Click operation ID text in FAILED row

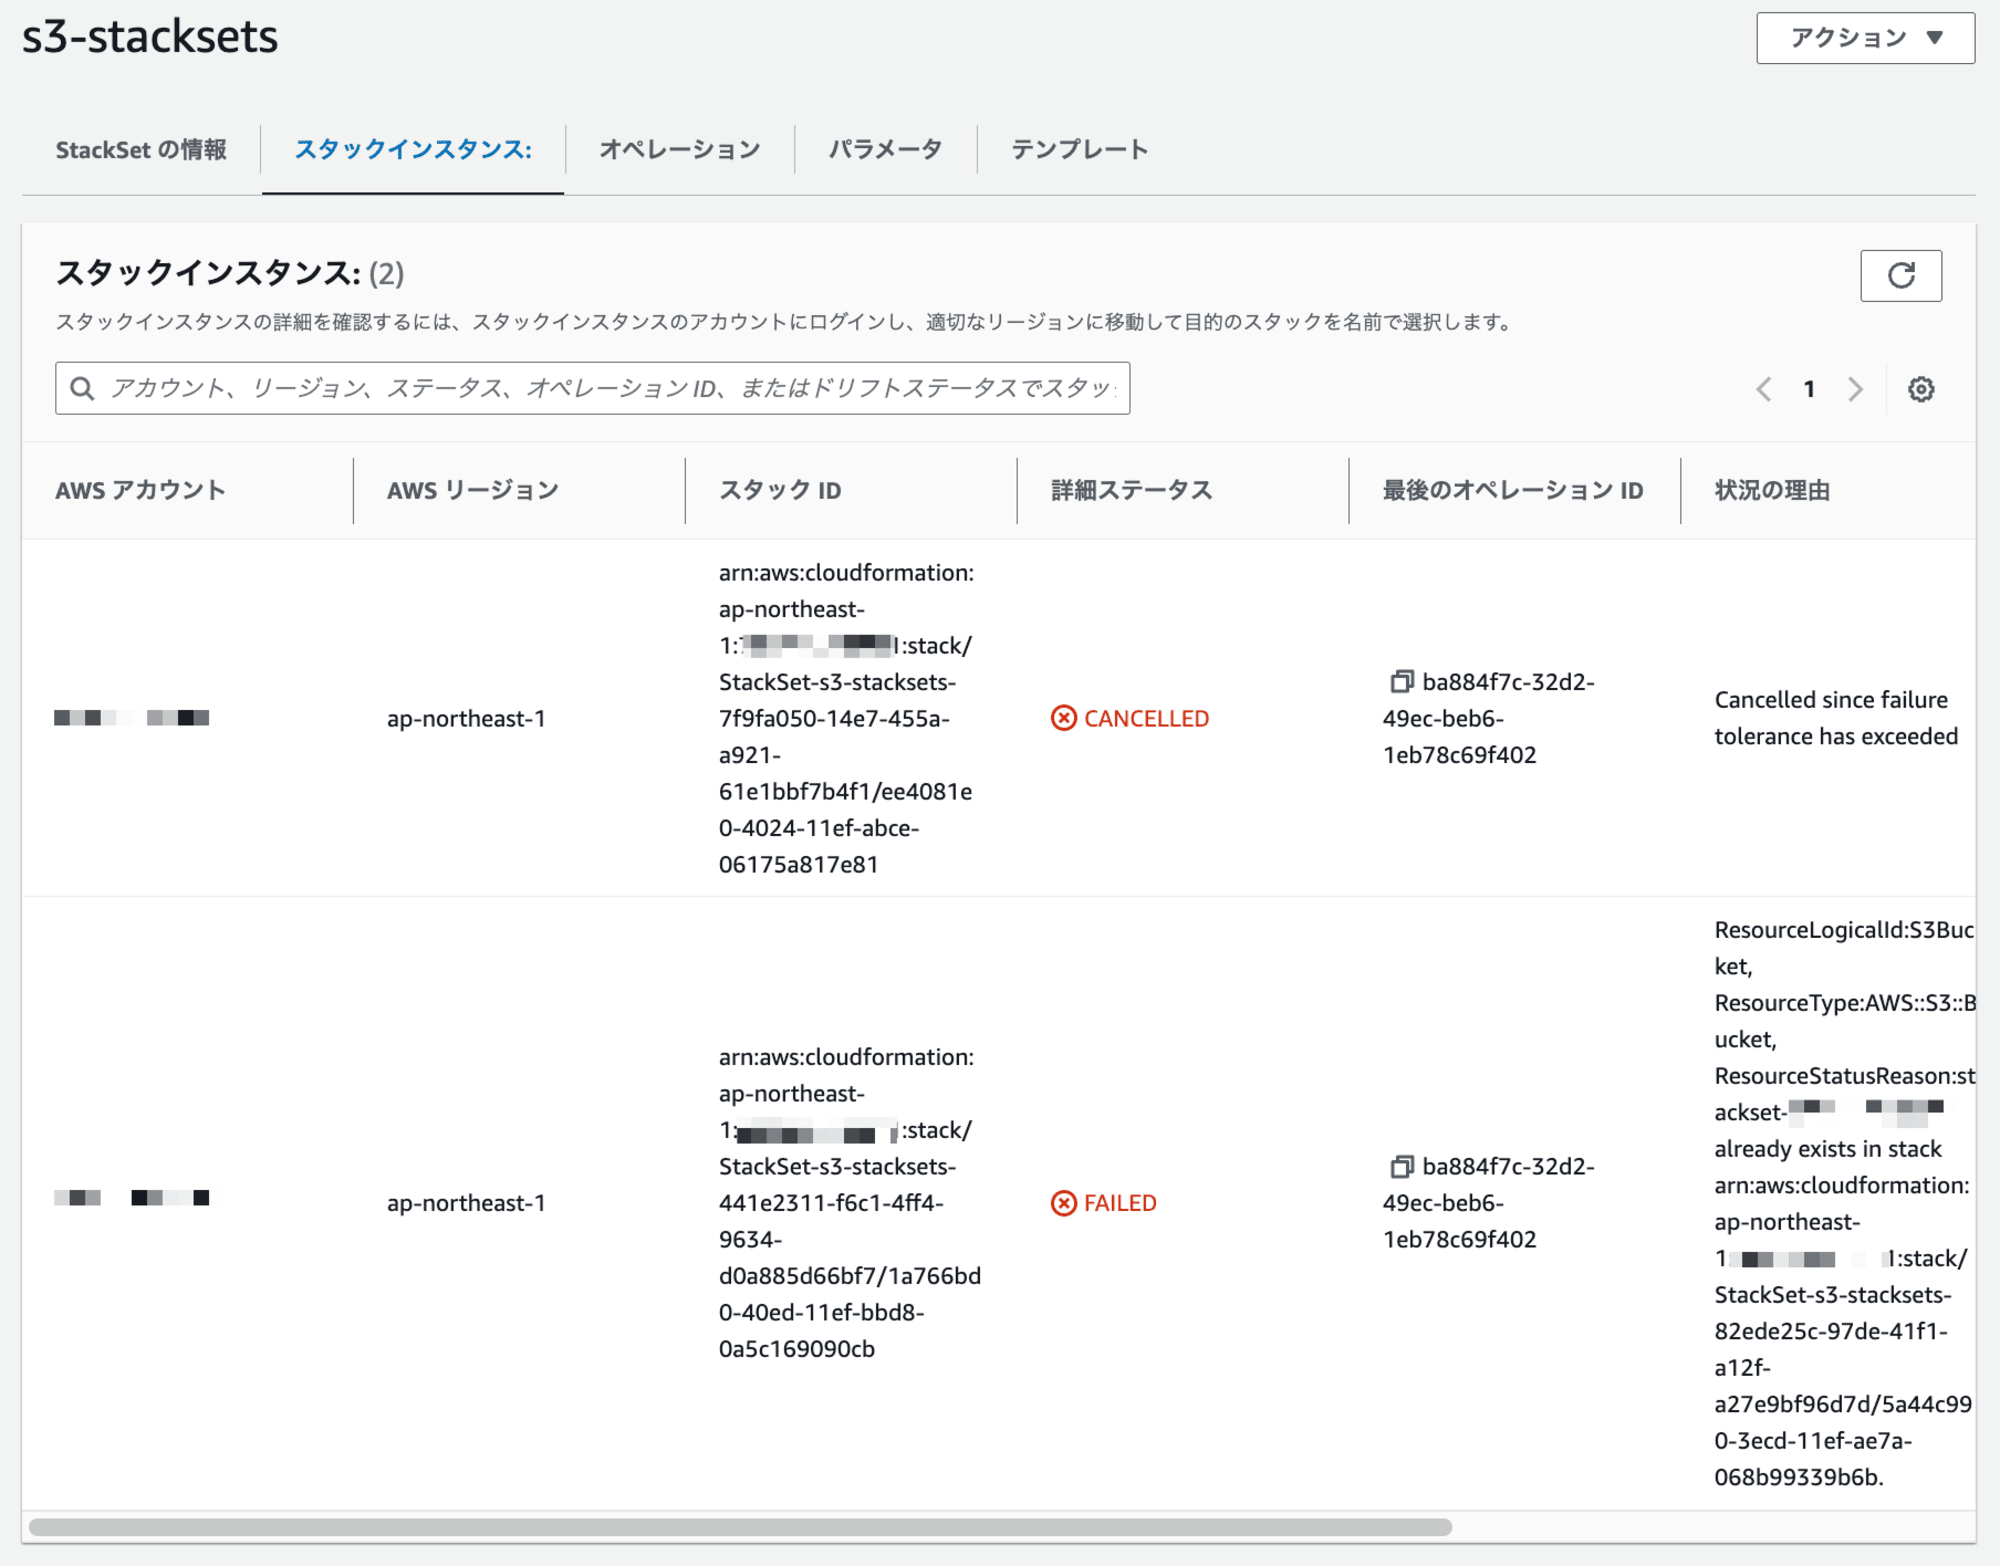tap(1489, 1203)
